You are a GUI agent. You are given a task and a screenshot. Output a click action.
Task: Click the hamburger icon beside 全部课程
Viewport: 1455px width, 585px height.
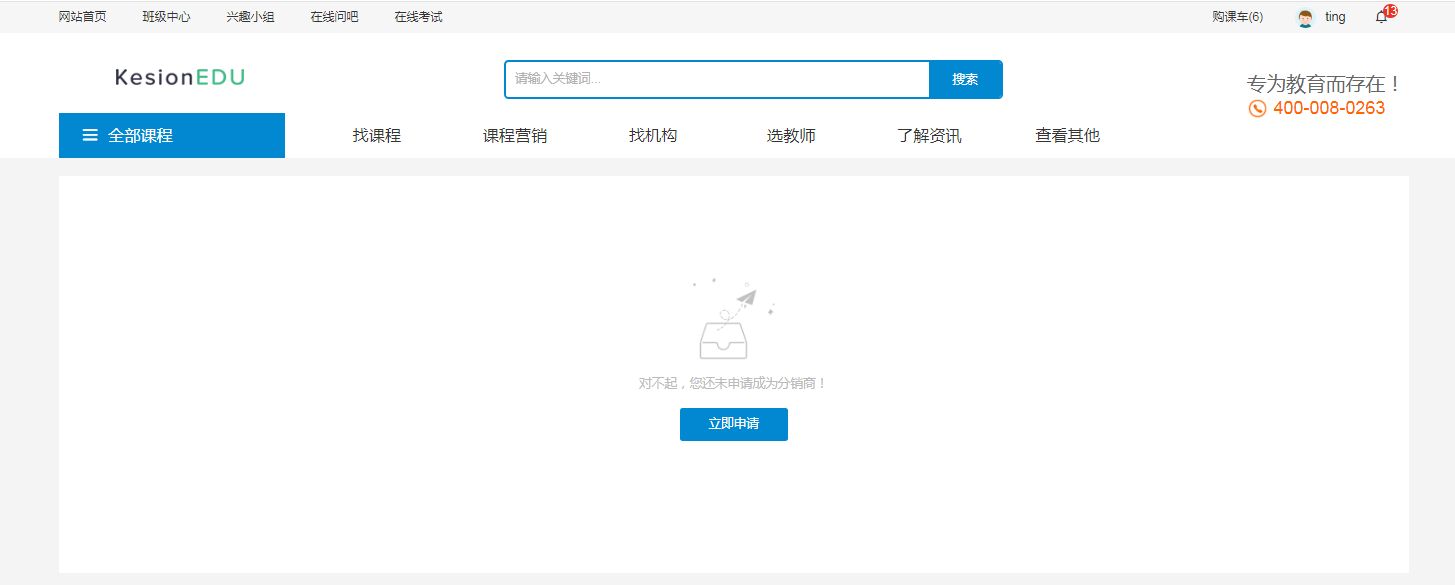click(90, 135)
